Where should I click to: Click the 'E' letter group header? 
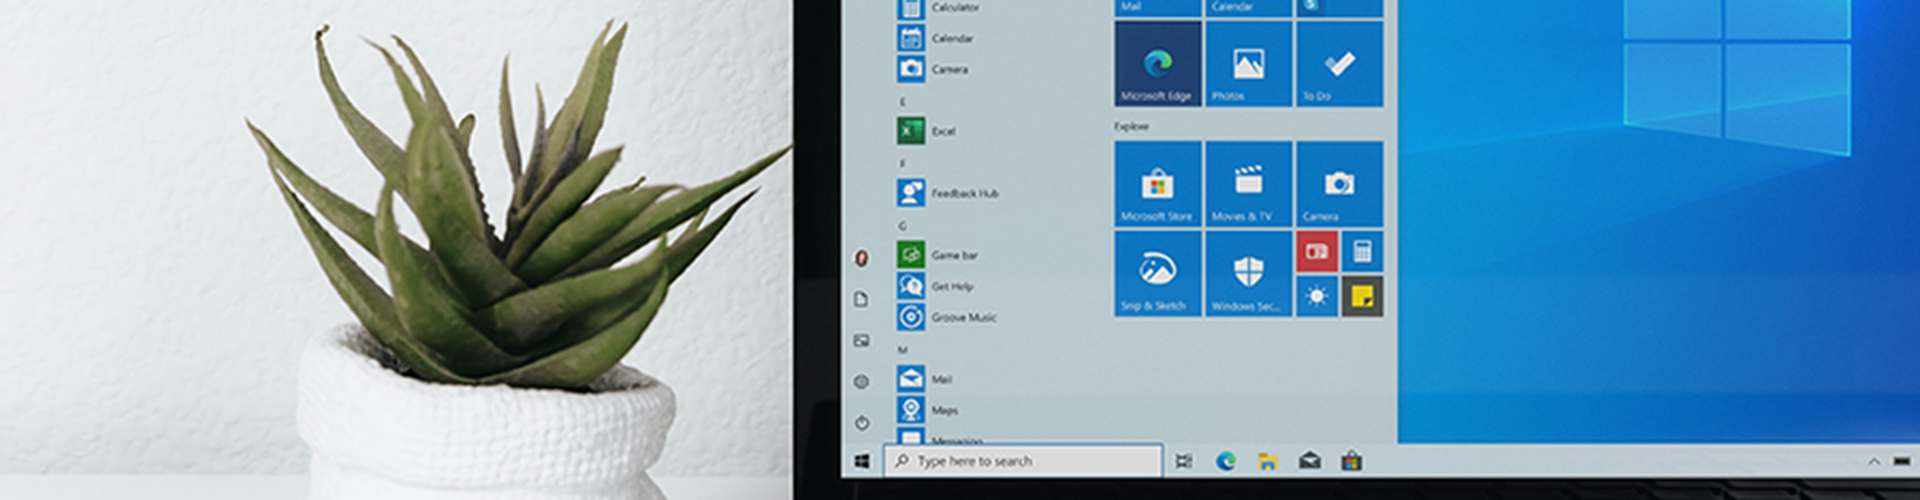[x=902, y=101]
